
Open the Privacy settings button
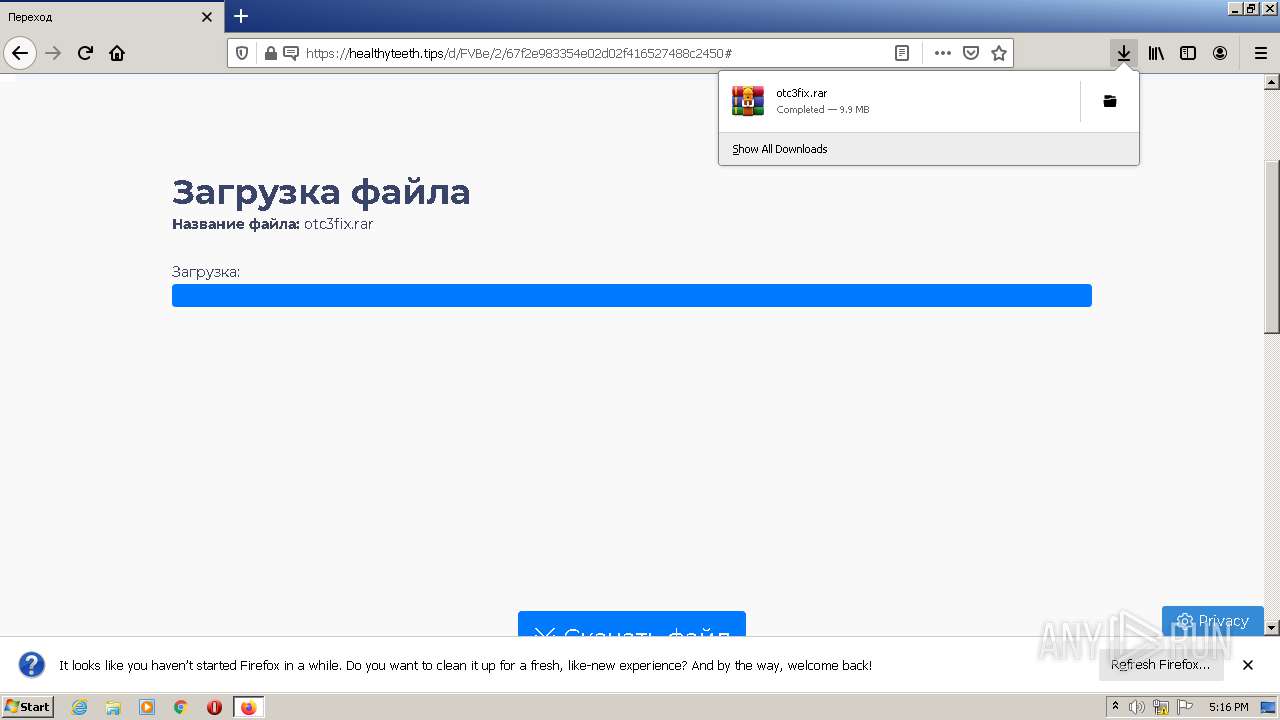(x=1213, y=620)
